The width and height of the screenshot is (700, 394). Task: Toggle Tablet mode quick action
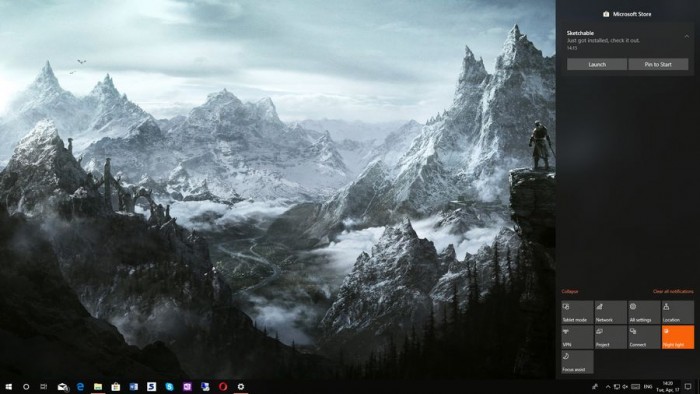click(x=577, y=312)
